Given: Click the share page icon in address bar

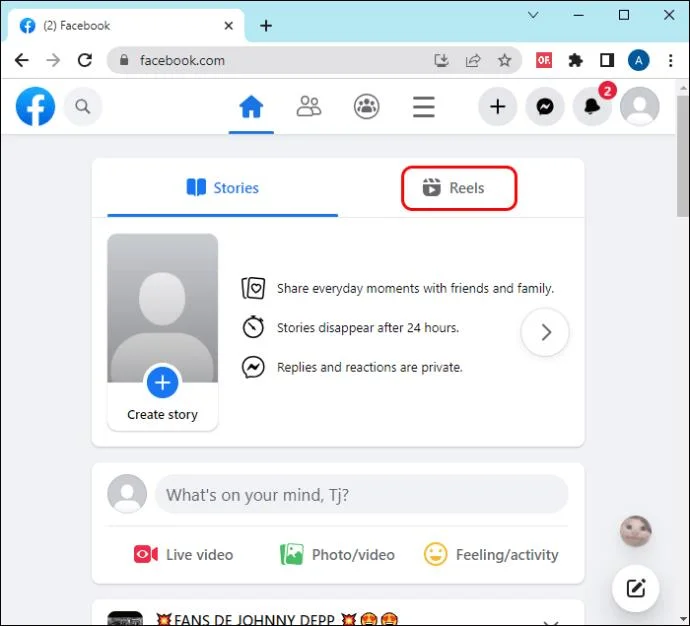Looking at the screenshot, I should point(473,60).
